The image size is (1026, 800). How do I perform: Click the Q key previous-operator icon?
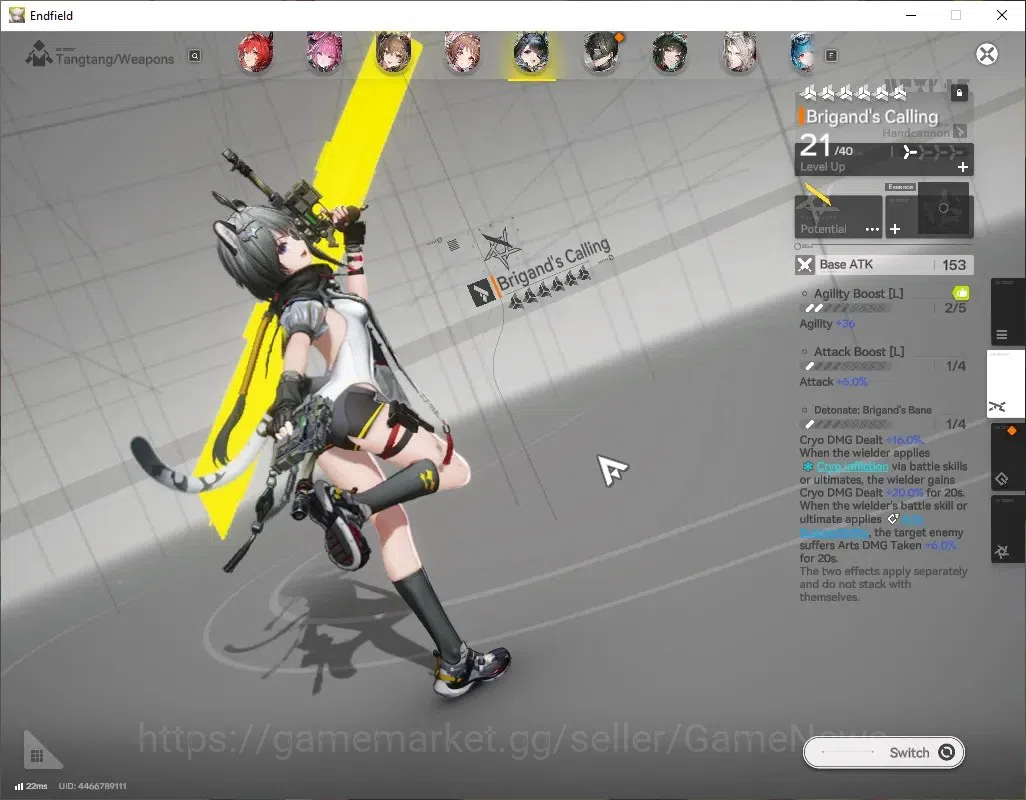pos(194,56)
